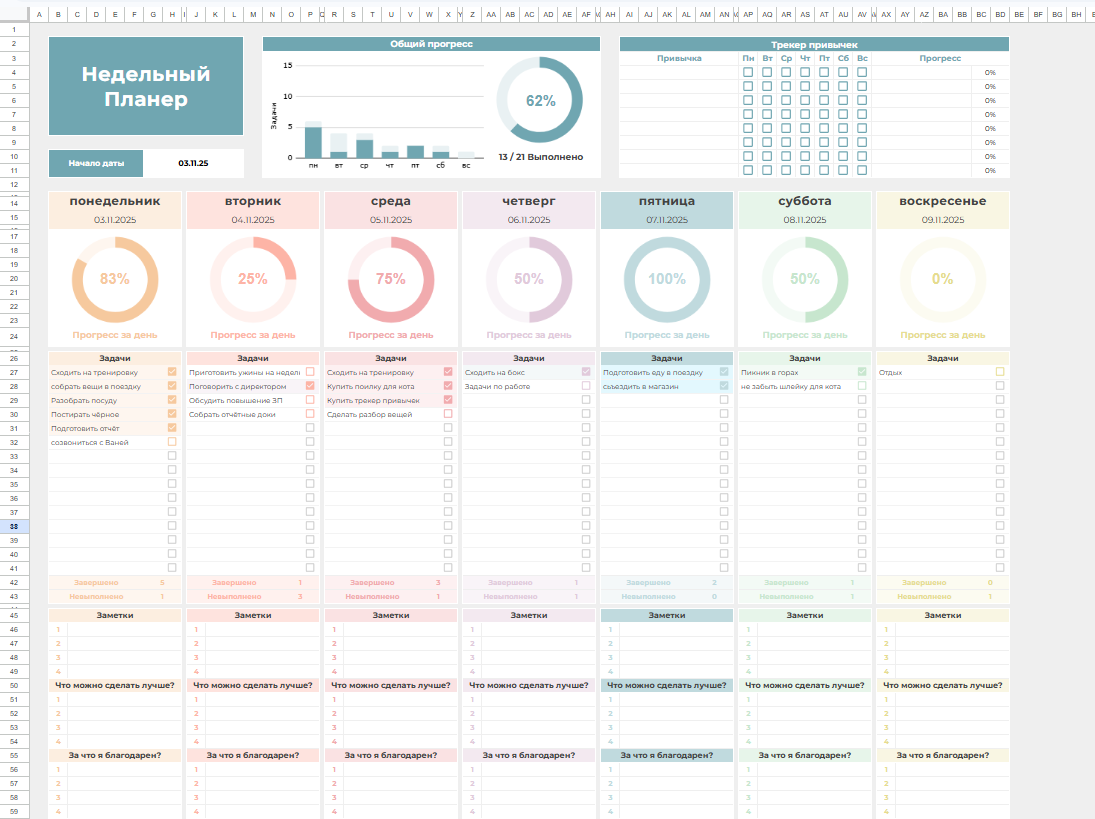Check off Monday's "Сходить на тренировку" task
This screenshot has height=819, width=1095.
pyautogui.click(x=172, y=372)
